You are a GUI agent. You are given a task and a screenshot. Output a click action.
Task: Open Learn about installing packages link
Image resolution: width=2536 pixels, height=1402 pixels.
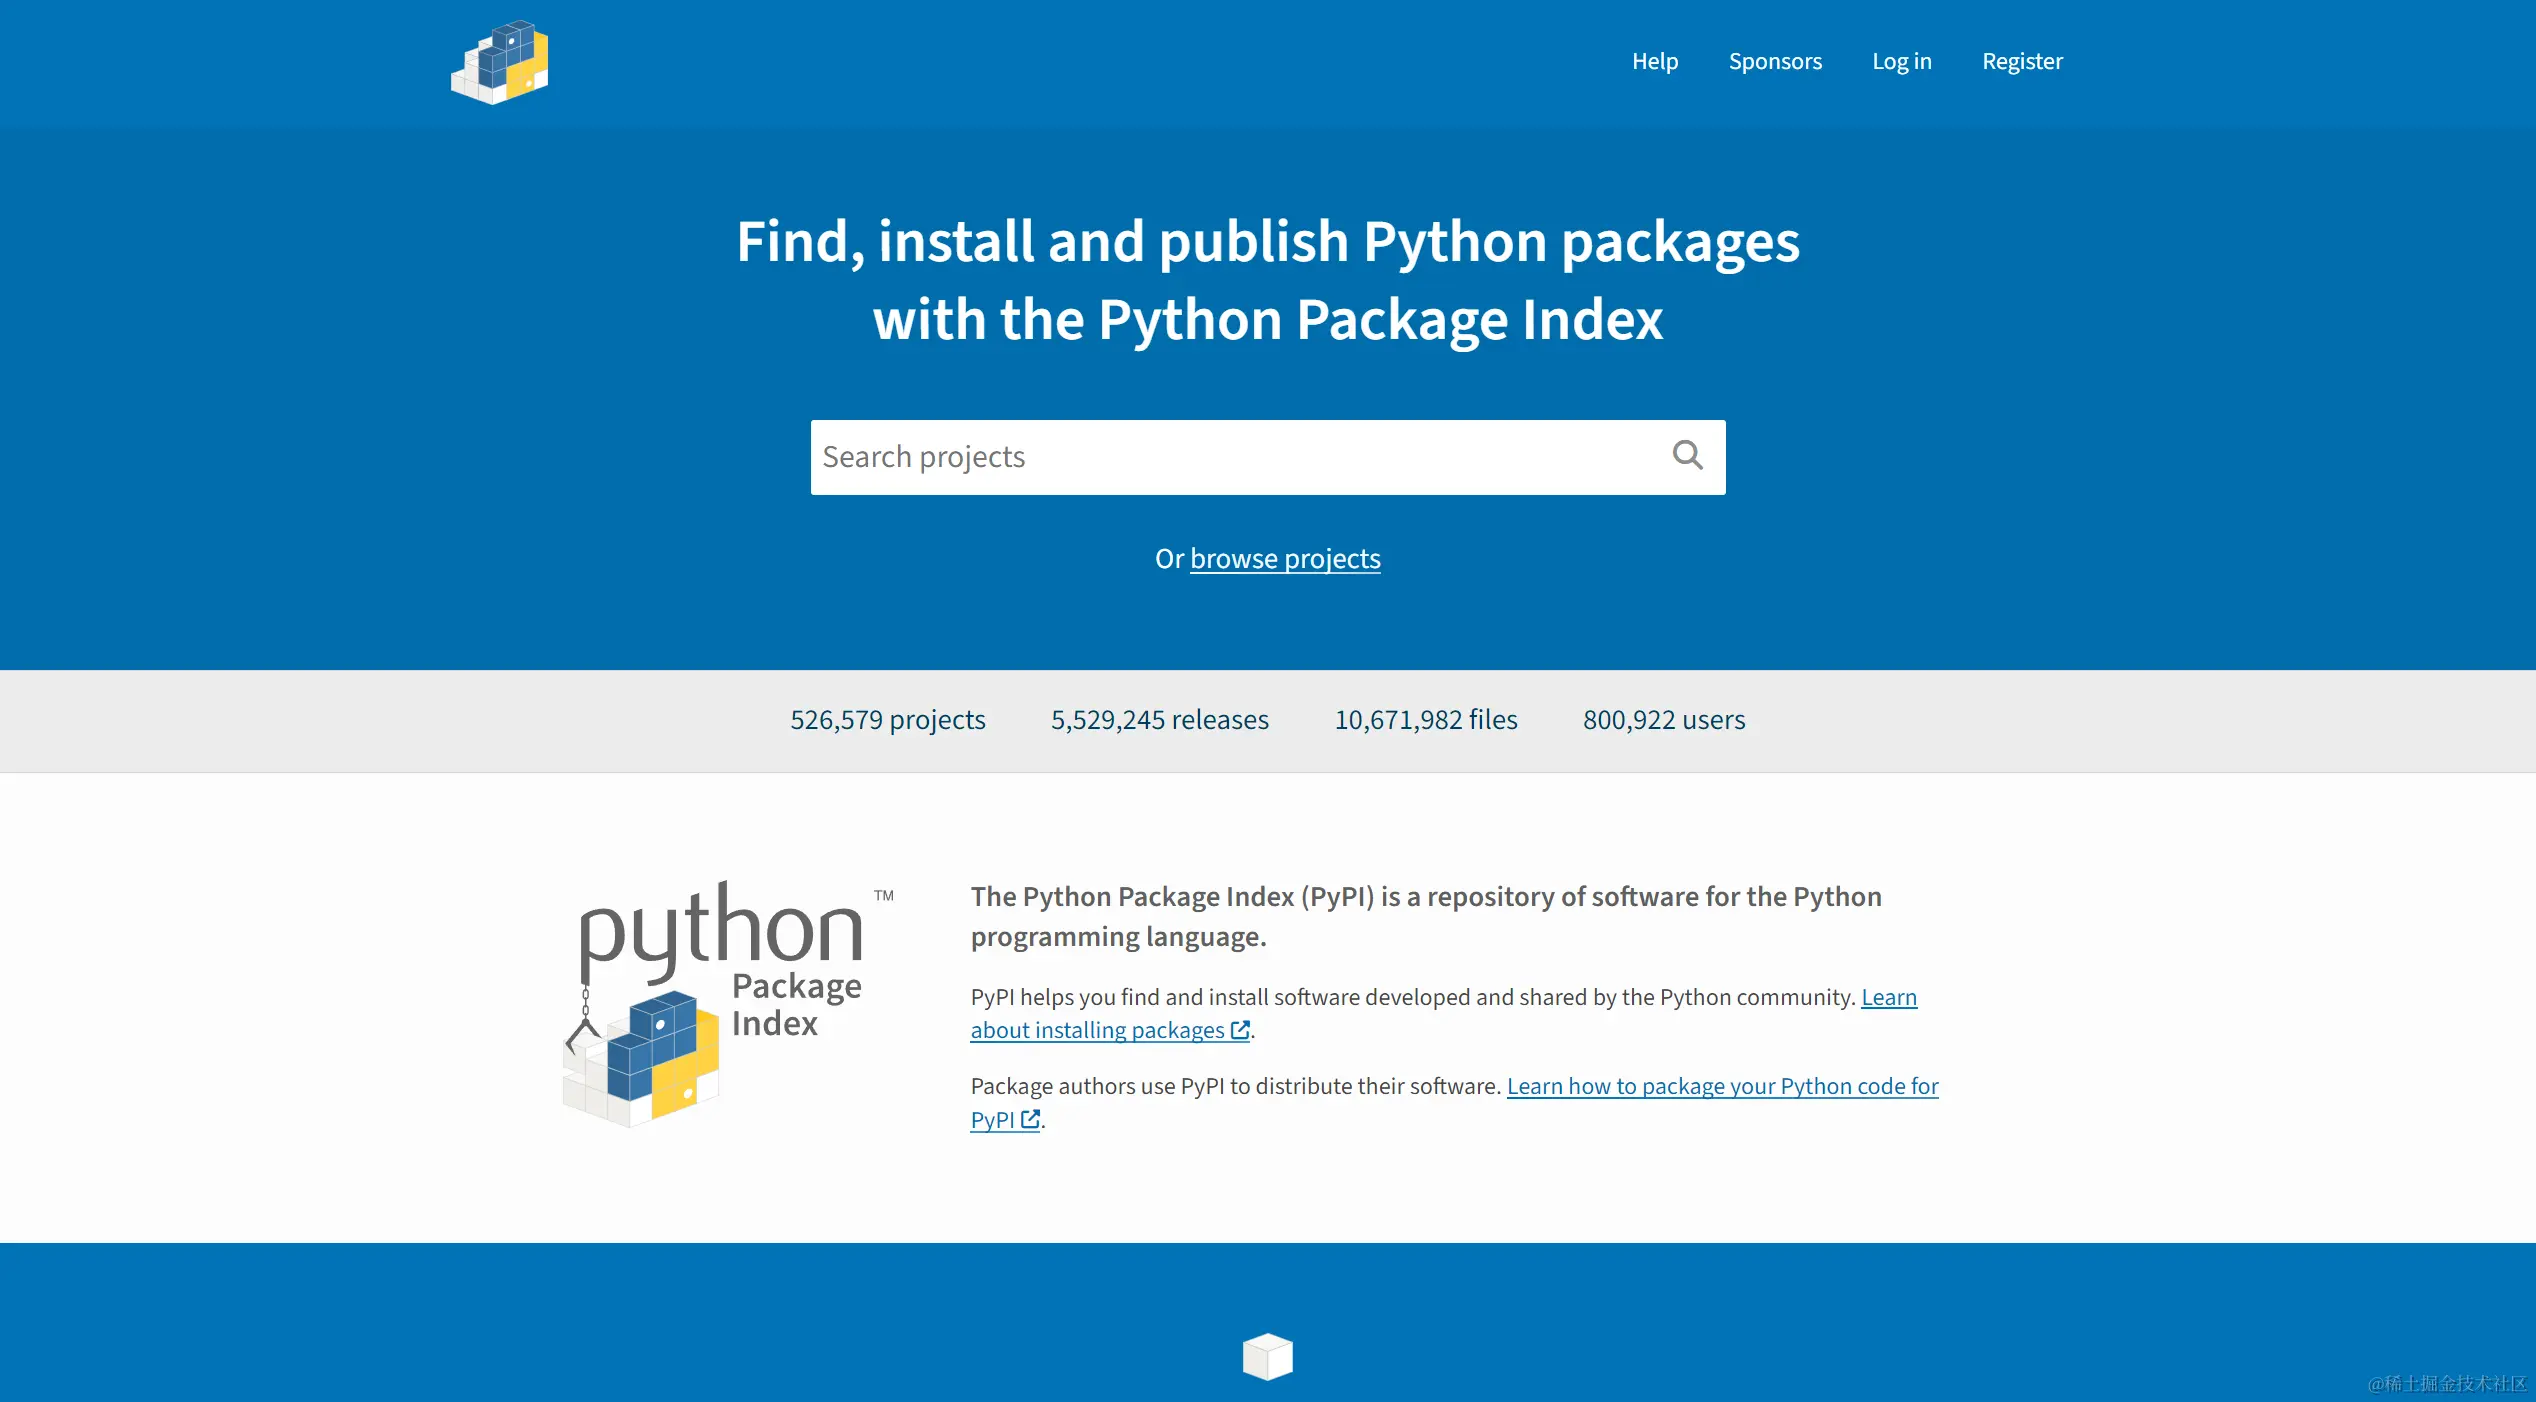1096,1030
